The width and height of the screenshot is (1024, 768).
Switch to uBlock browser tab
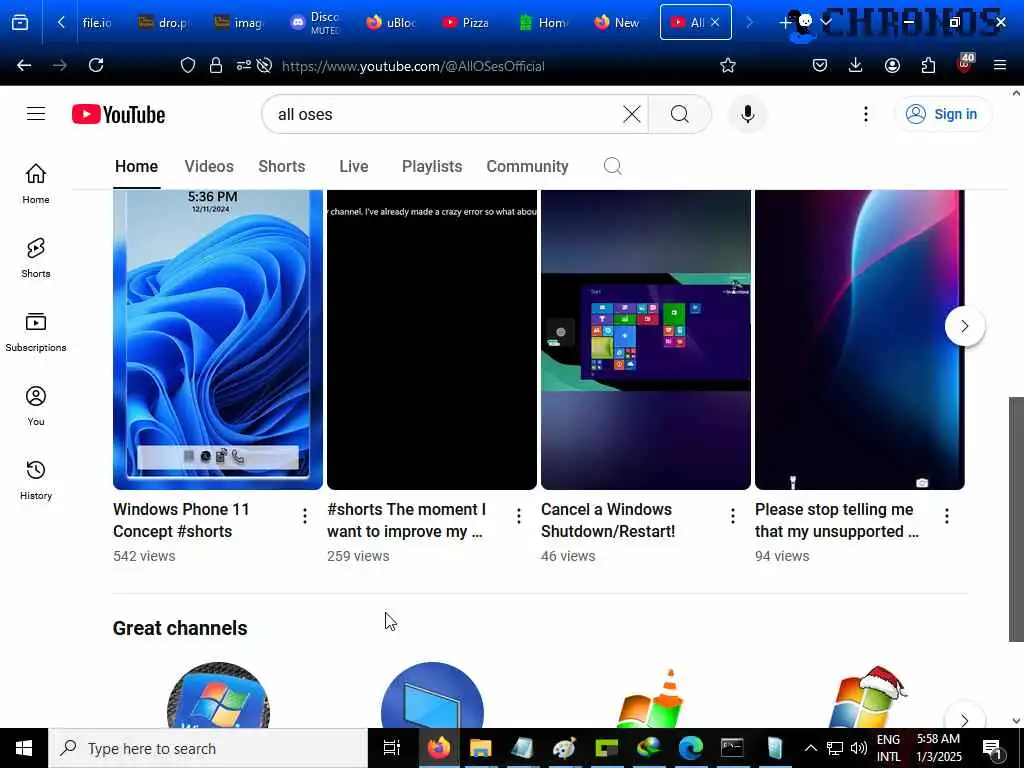tap(391, 23)
